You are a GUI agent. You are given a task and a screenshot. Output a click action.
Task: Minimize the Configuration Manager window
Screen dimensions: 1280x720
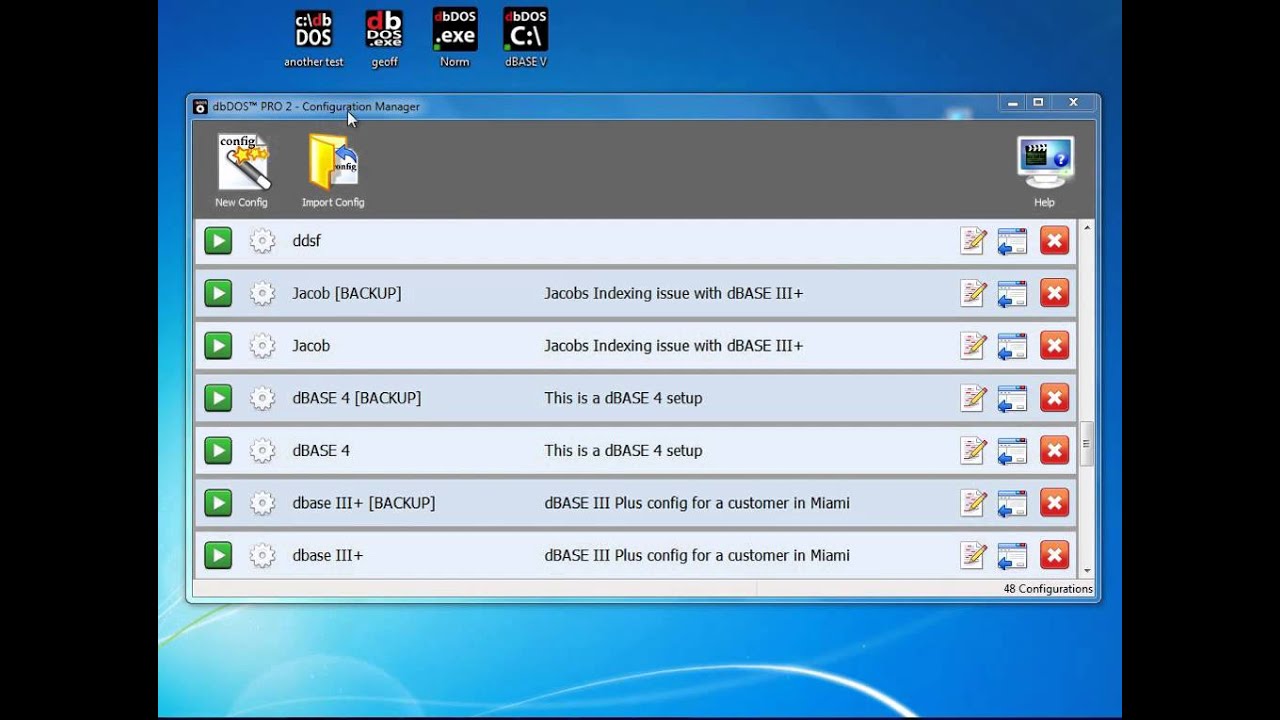click(1012, 103)
